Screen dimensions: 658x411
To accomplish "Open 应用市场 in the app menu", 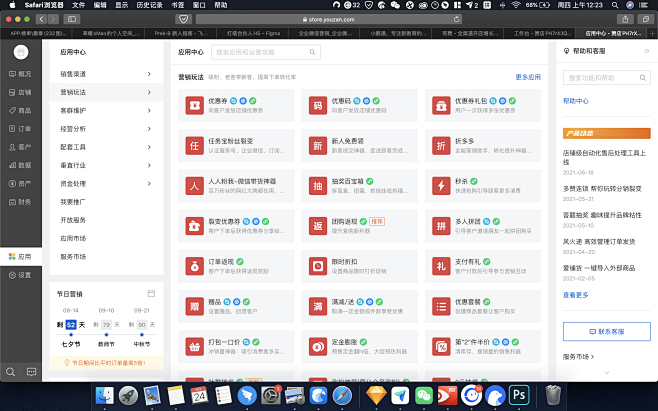I will pos(73,238).
